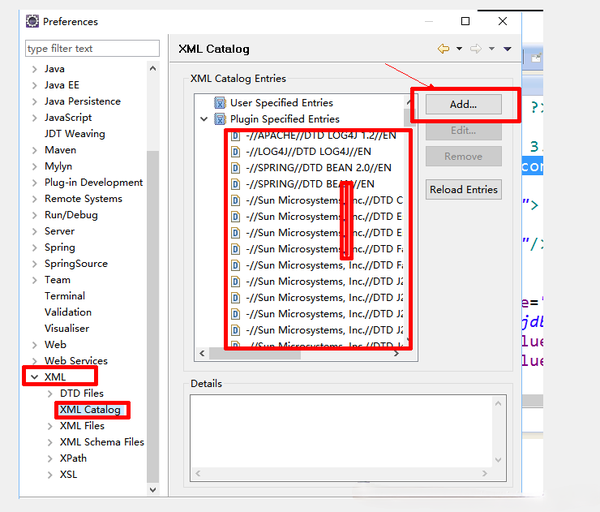Click the Preferences window app icon
Viewport: 600px width, 512px height.
point(32,21)
